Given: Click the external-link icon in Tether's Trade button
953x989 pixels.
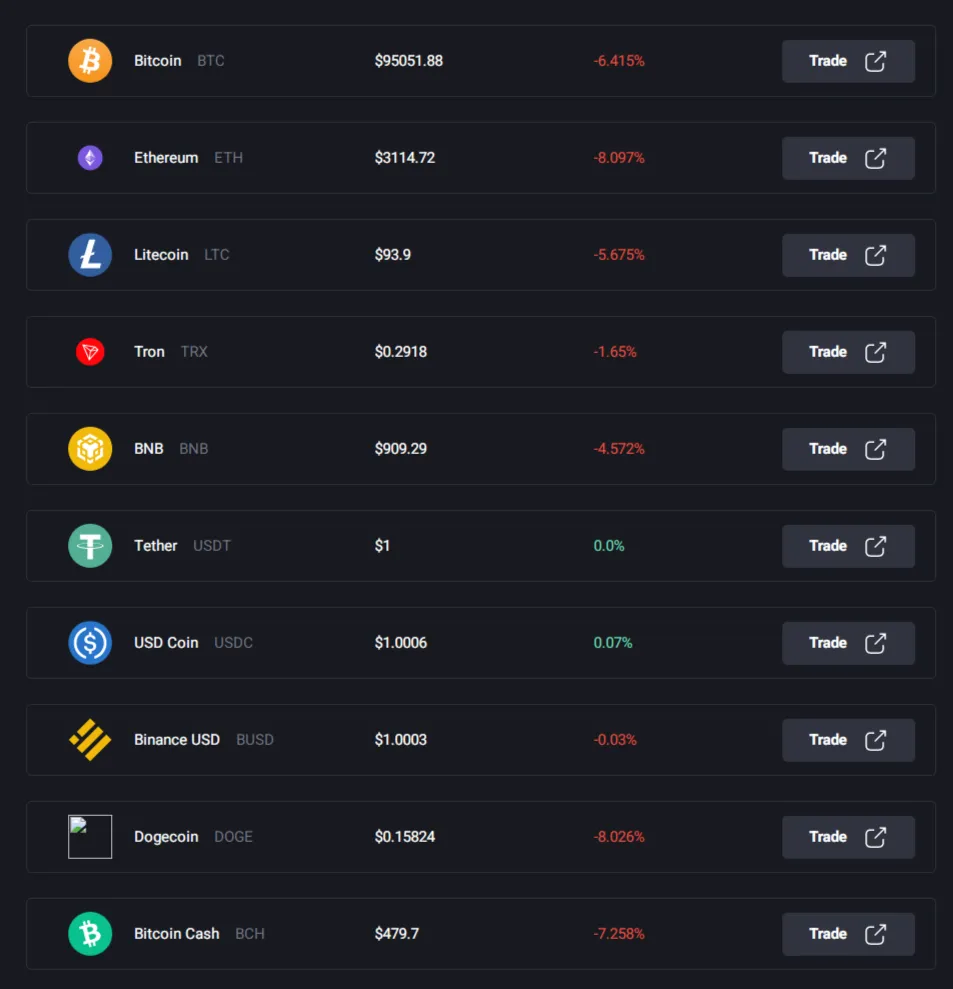Looking at the screenshot, I should click(875, 546).
